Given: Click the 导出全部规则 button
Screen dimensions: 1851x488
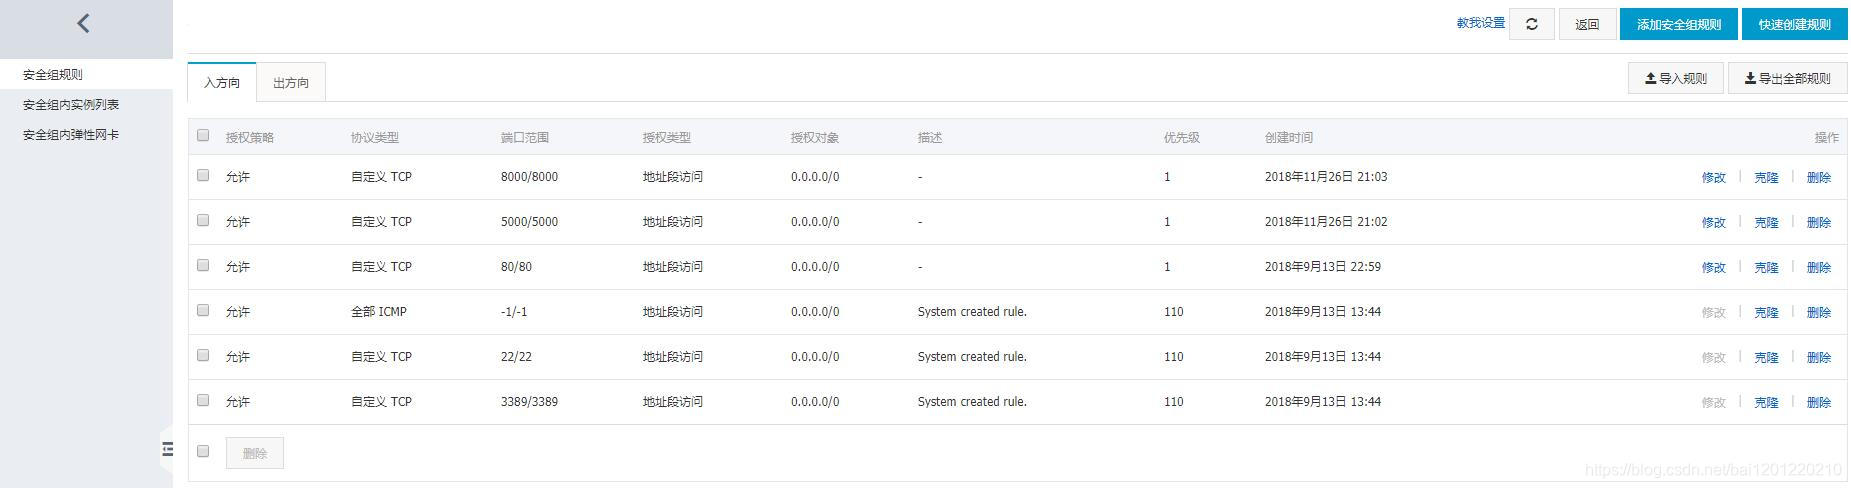Looking at the screenshot, I should point(1788,78).
